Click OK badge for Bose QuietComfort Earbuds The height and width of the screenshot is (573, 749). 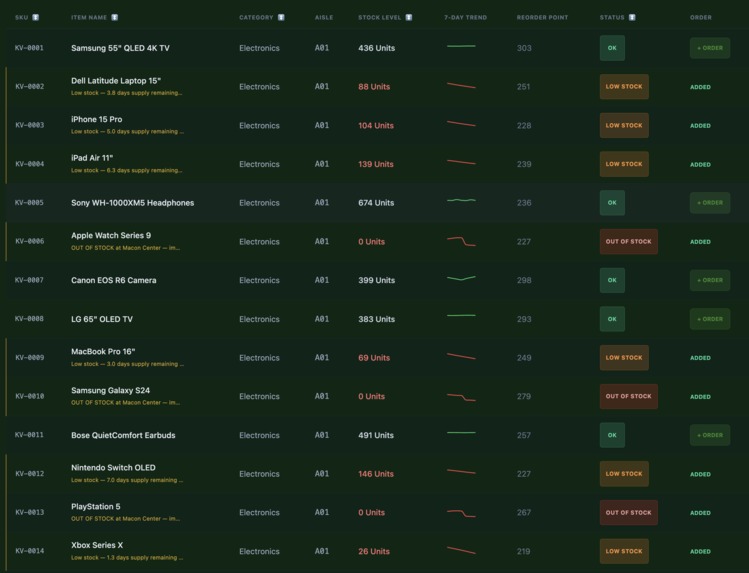tap(612, 435)
